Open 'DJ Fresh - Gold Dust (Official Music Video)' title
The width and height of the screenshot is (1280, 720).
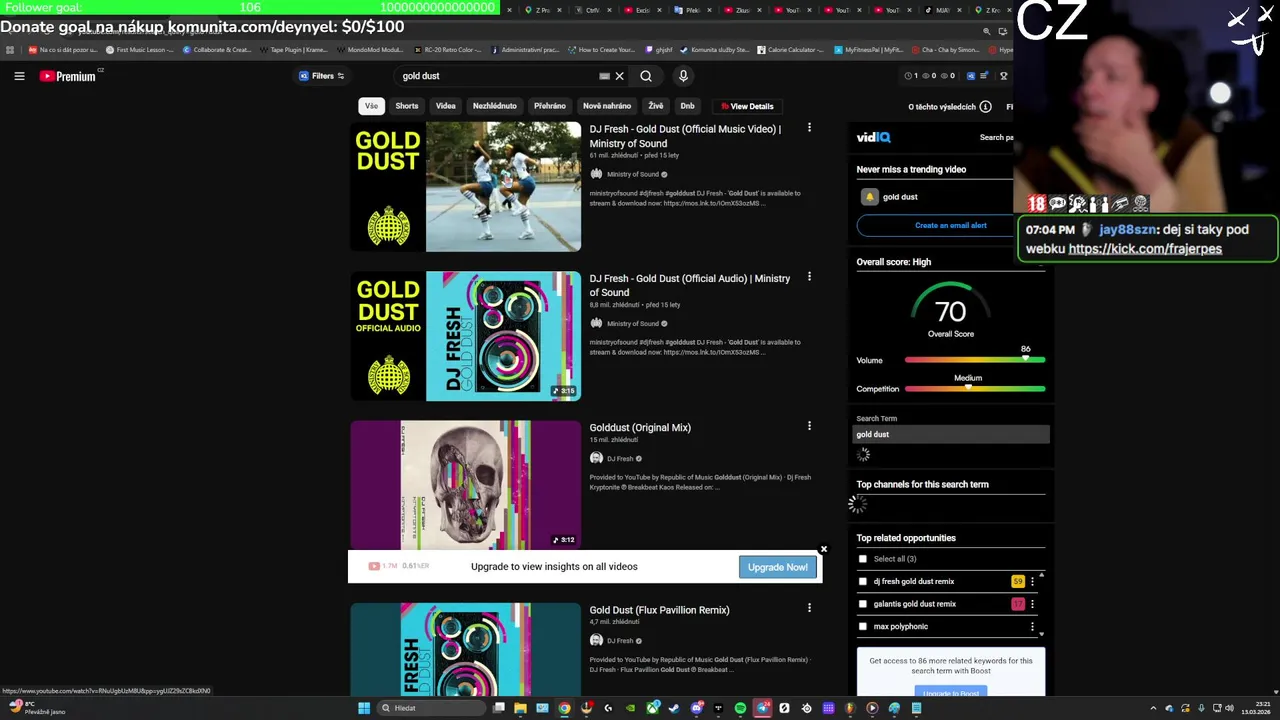point(685,136)
